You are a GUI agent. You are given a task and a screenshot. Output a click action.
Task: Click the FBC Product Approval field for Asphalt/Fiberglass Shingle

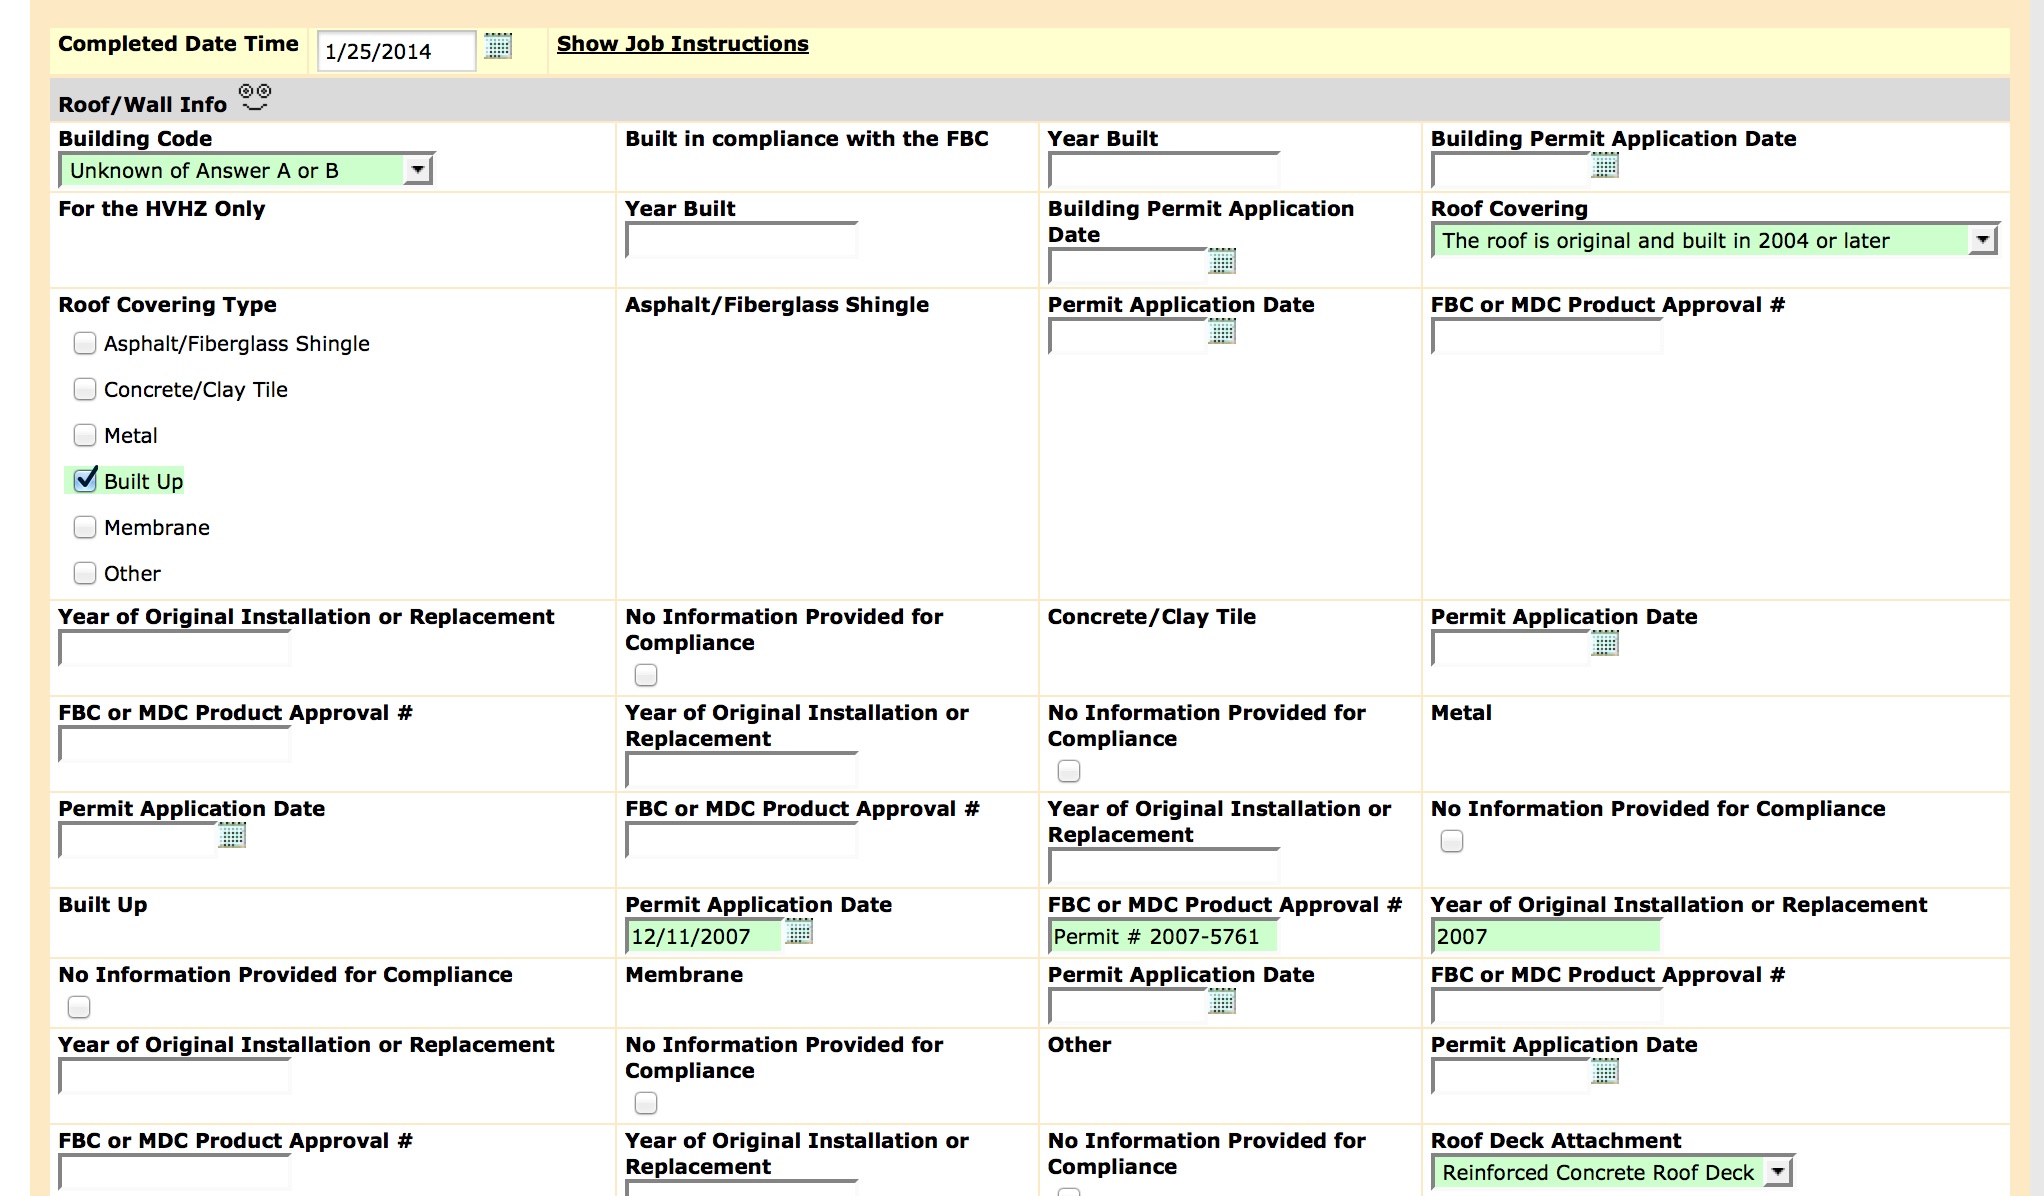point(1547,336)
